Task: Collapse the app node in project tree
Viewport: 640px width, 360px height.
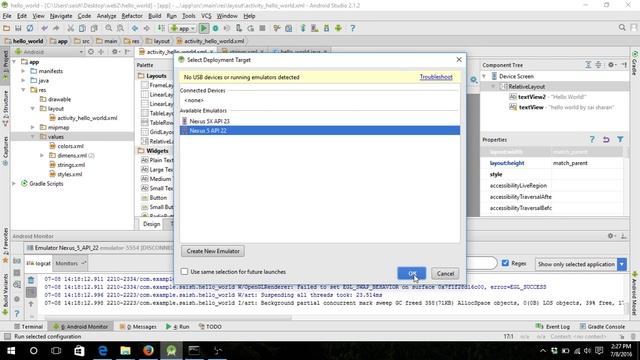Action: pos(15,62)
